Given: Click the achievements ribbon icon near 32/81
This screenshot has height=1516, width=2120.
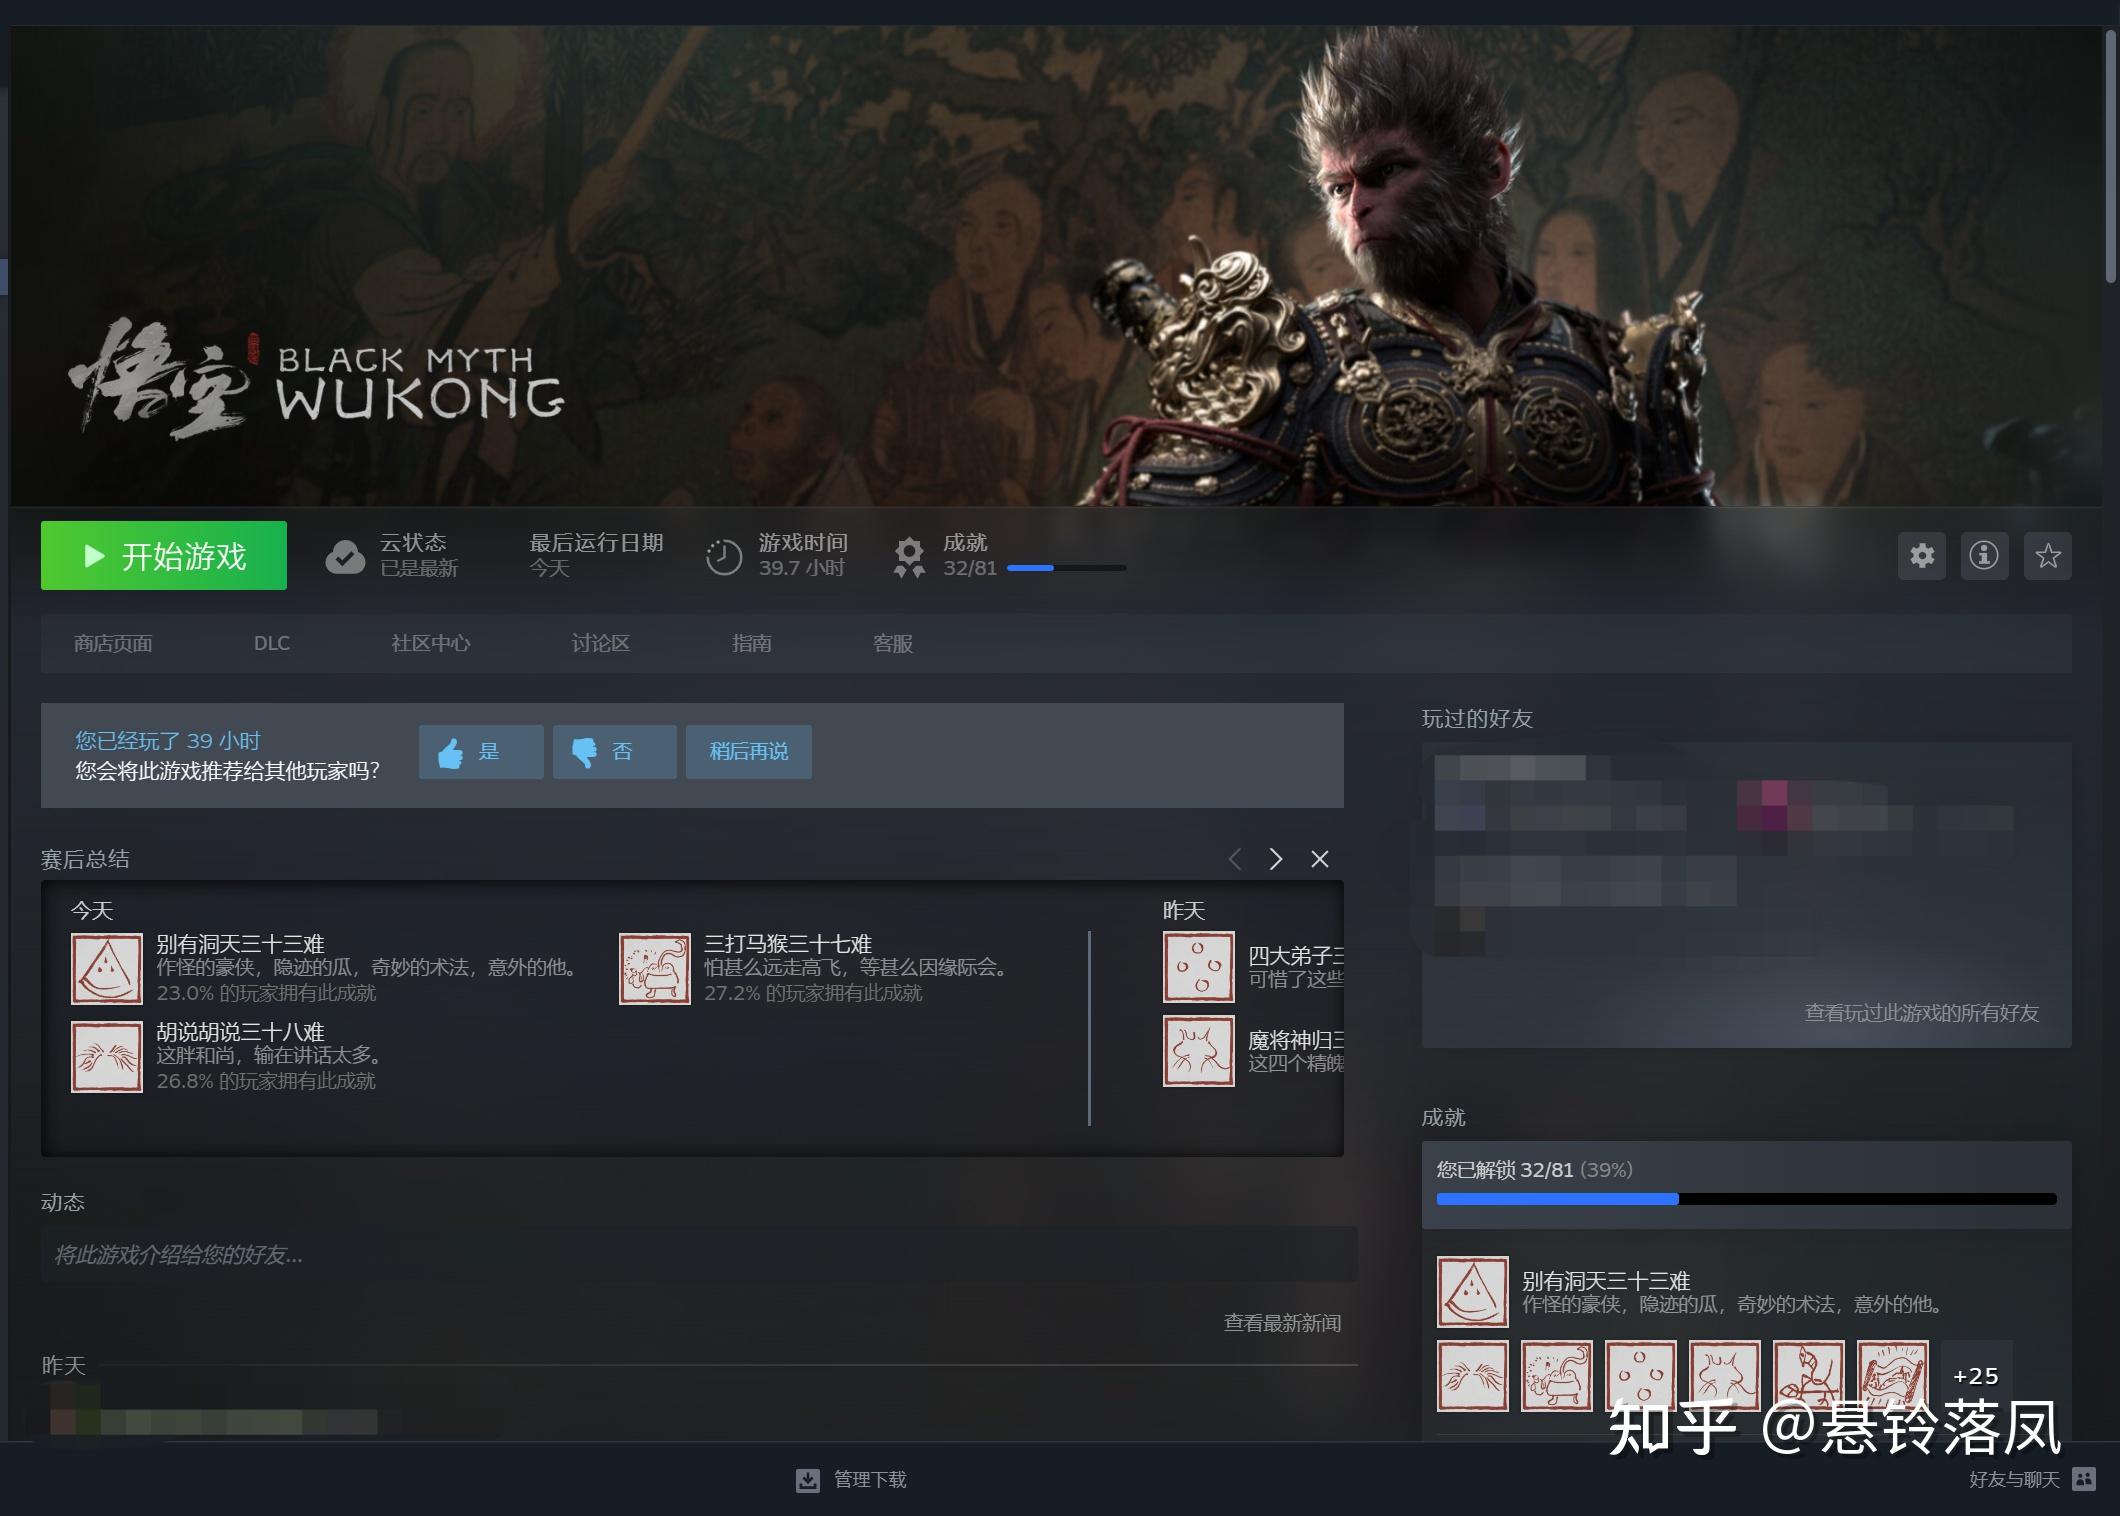Looking at the screenshot, I should [x=909, y=556].
